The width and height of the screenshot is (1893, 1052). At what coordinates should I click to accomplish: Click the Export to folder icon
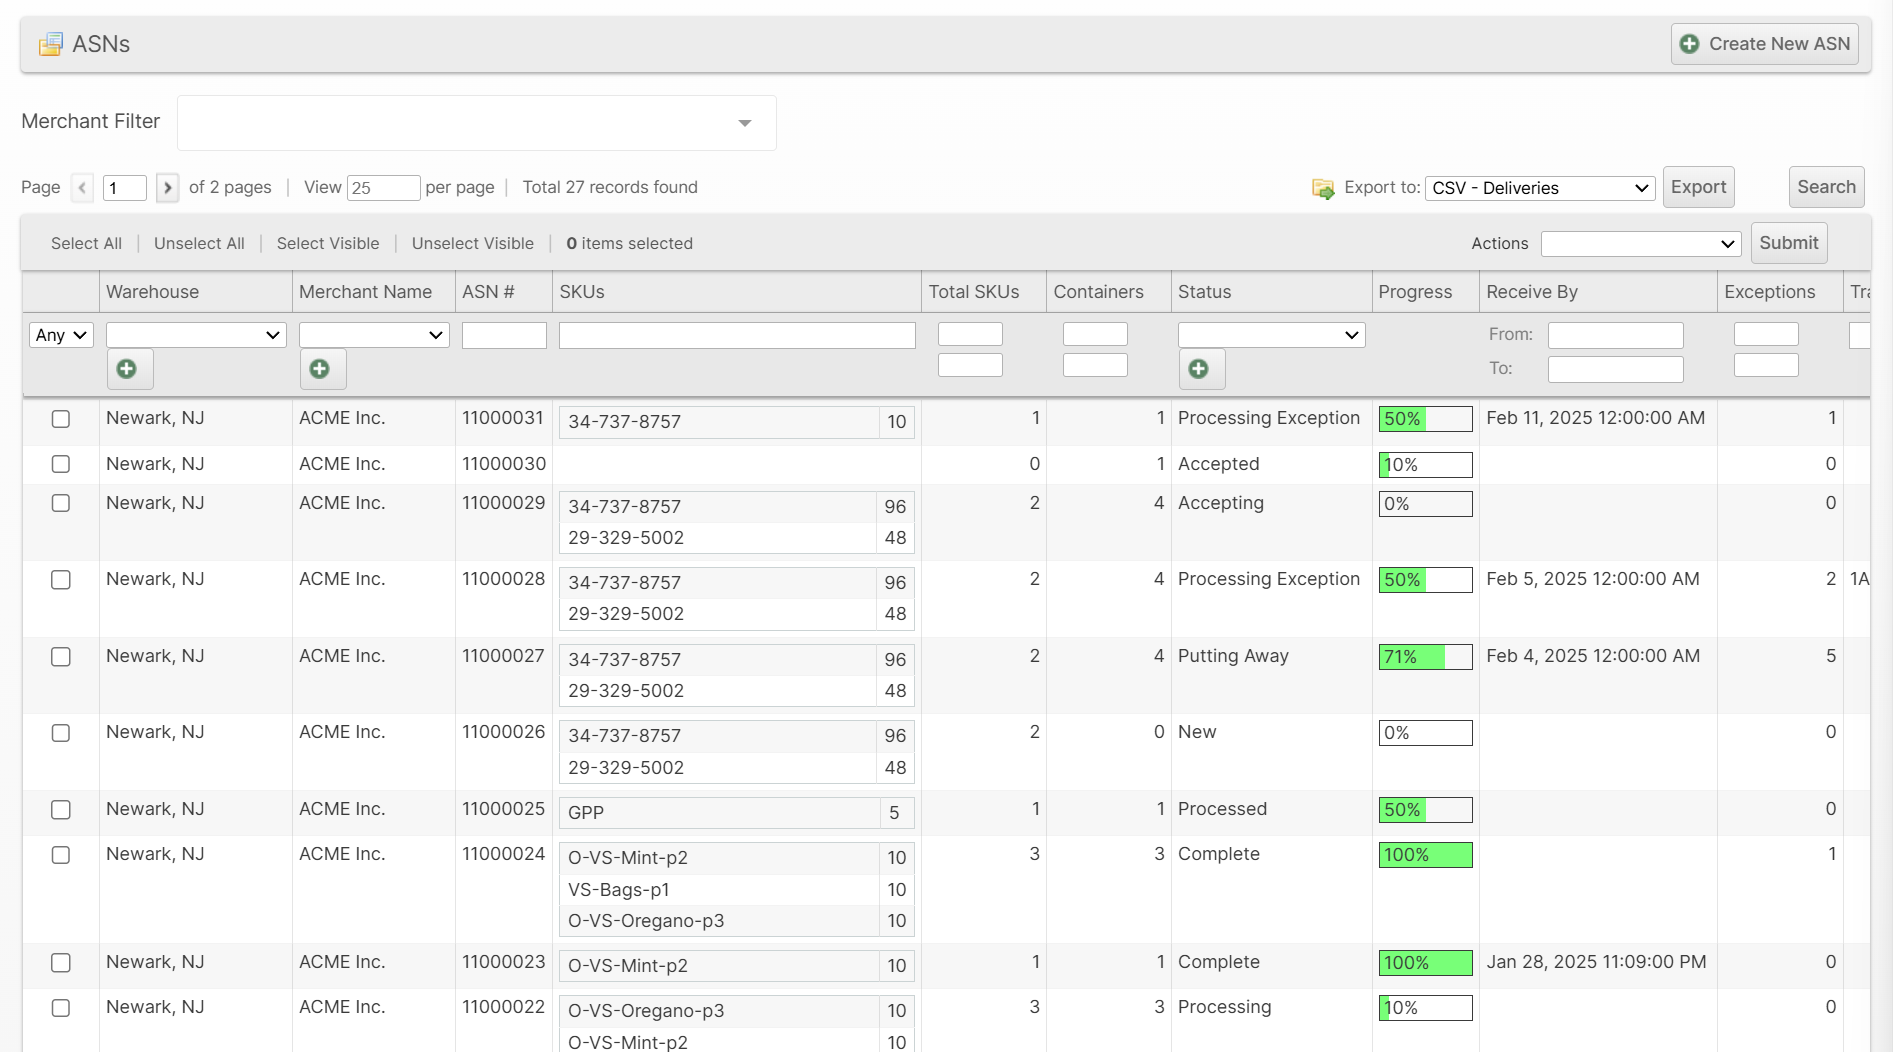click(1323, 188)
